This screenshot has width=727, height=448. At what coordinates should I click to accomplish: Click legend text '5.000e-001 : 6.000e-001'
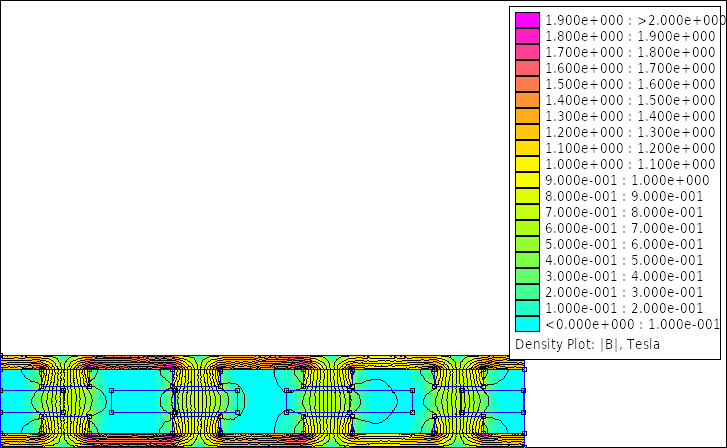624,244
